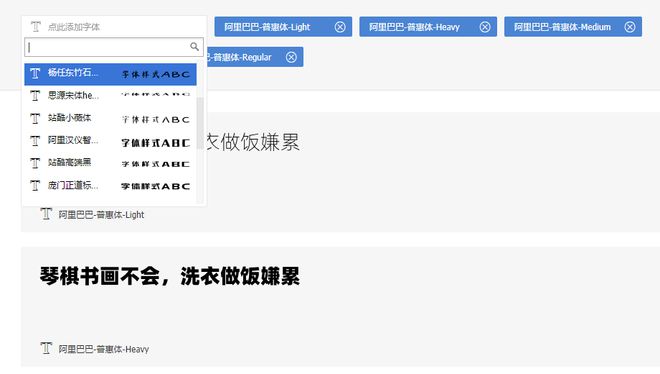Pick the 站酷高端黑 font entry
The width and height of the screenshot is (660, 374).
click(110, 163)
